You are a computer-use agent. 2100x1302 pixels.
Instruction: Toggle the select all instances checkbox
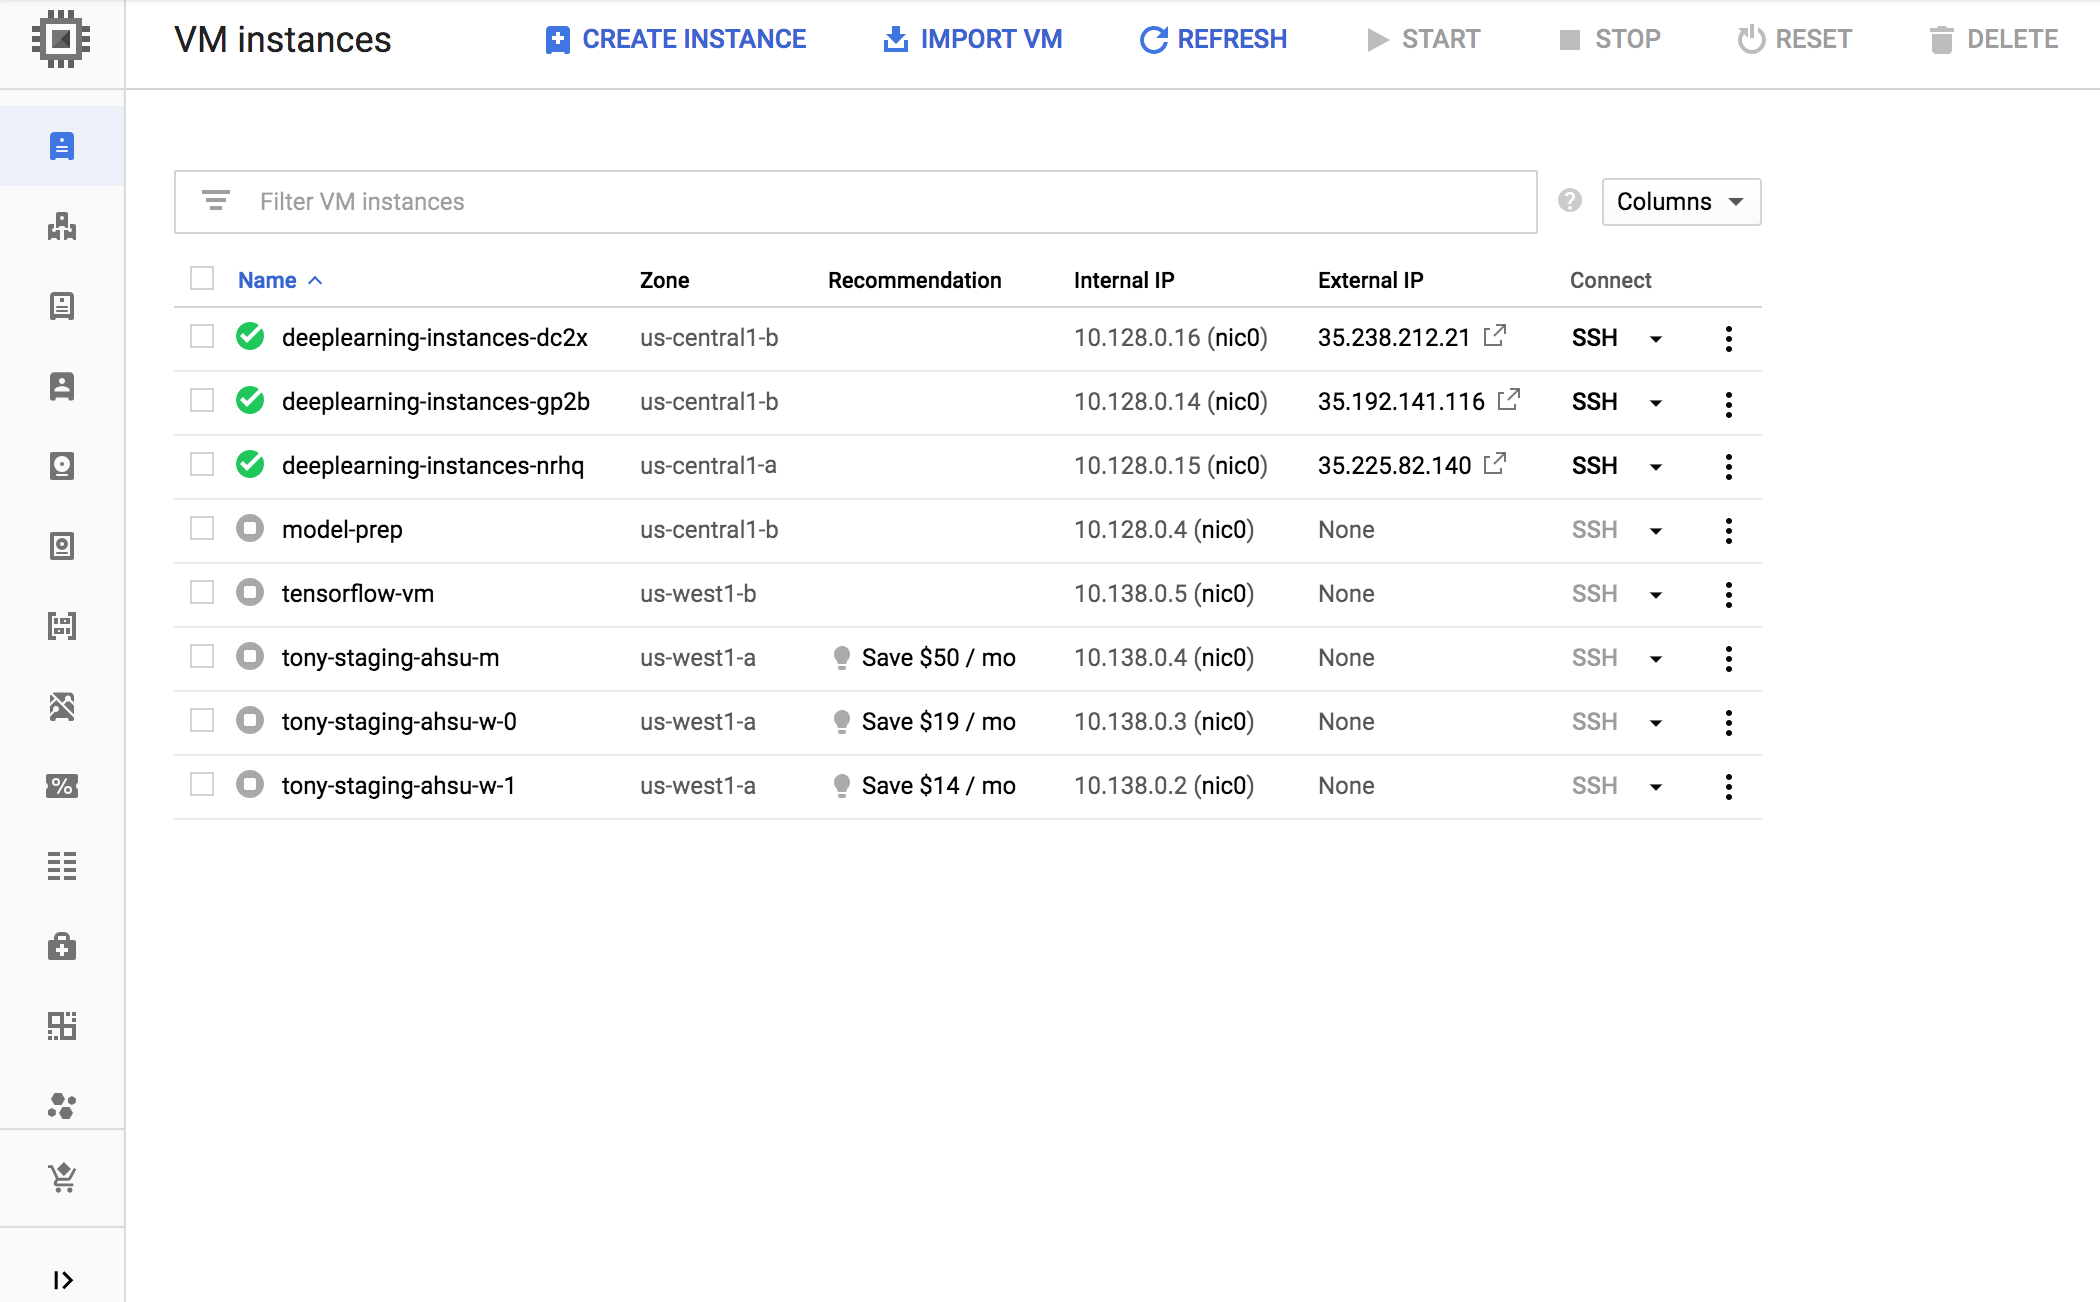coord(202,279)
